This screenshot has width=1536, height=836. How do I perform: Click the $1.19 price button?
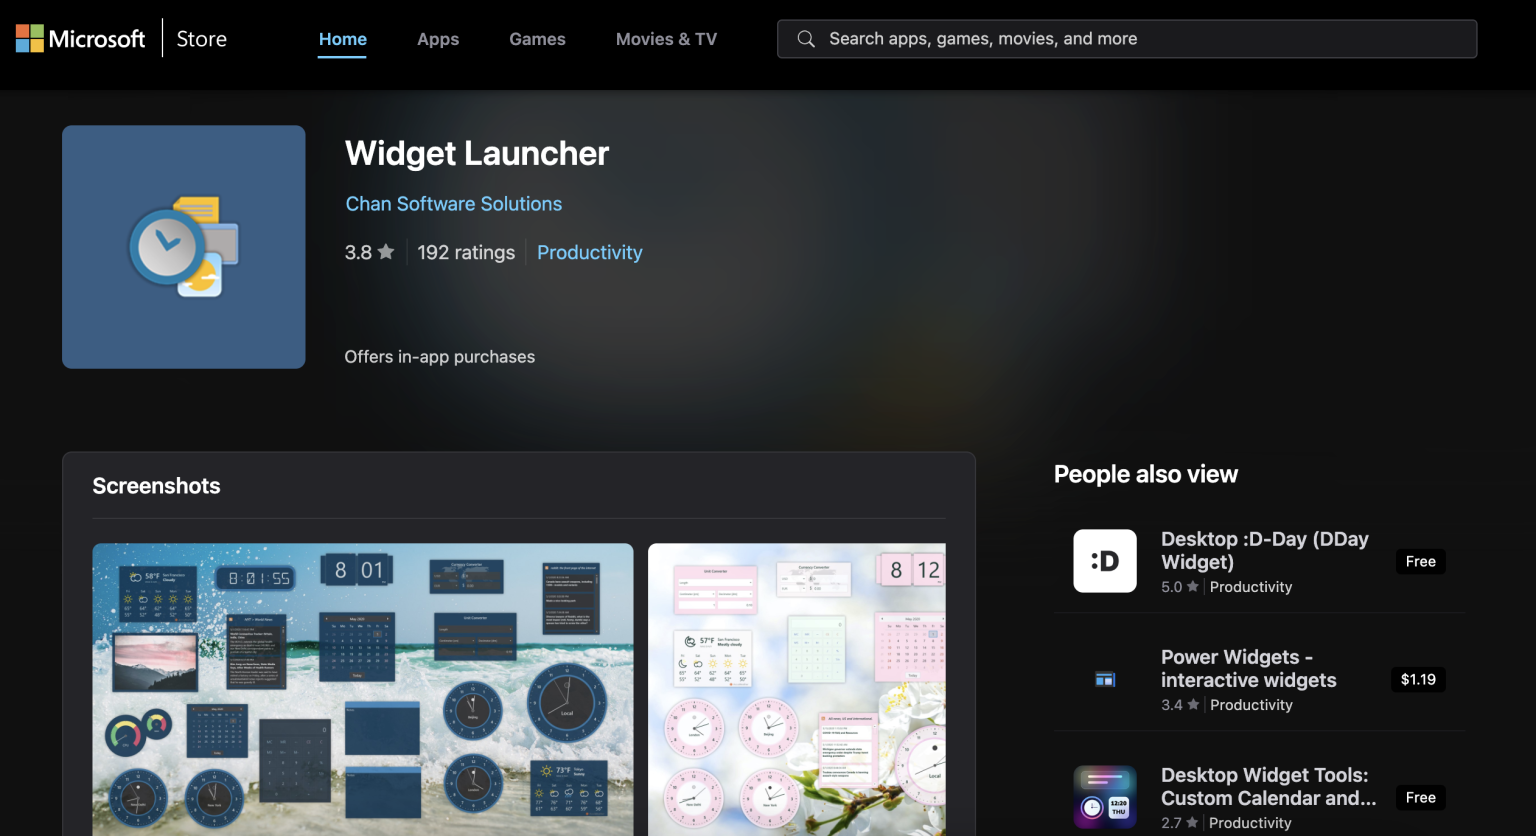[1418, 680]
